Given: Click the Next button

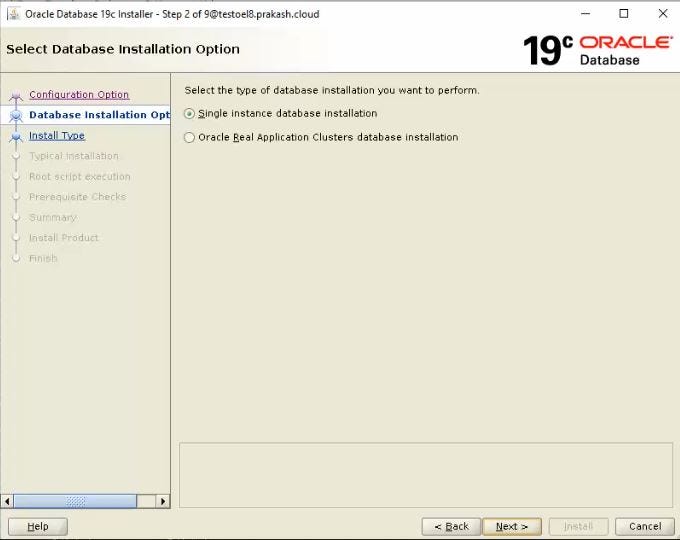Looking at the screenshot, I should tap(512, 527).
